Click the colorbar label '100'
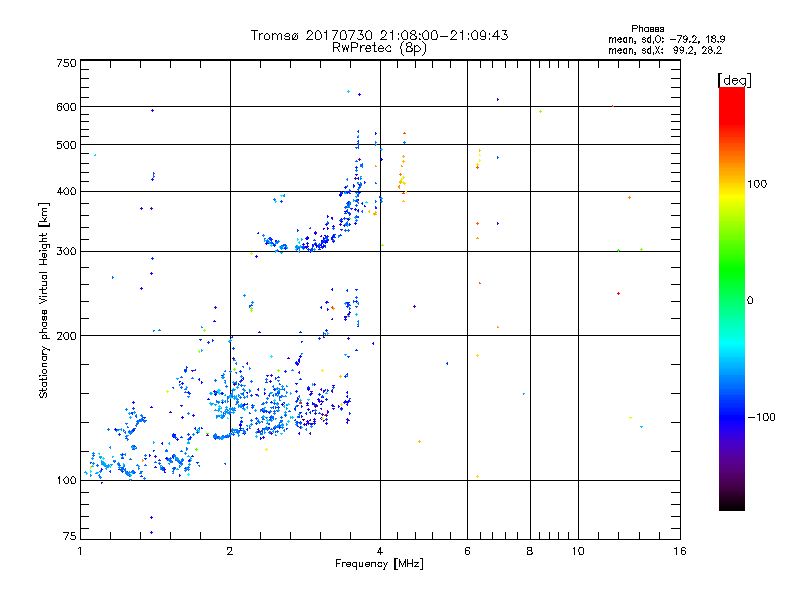Viewport: 800px width, 600px height. [x=757, y=184]
